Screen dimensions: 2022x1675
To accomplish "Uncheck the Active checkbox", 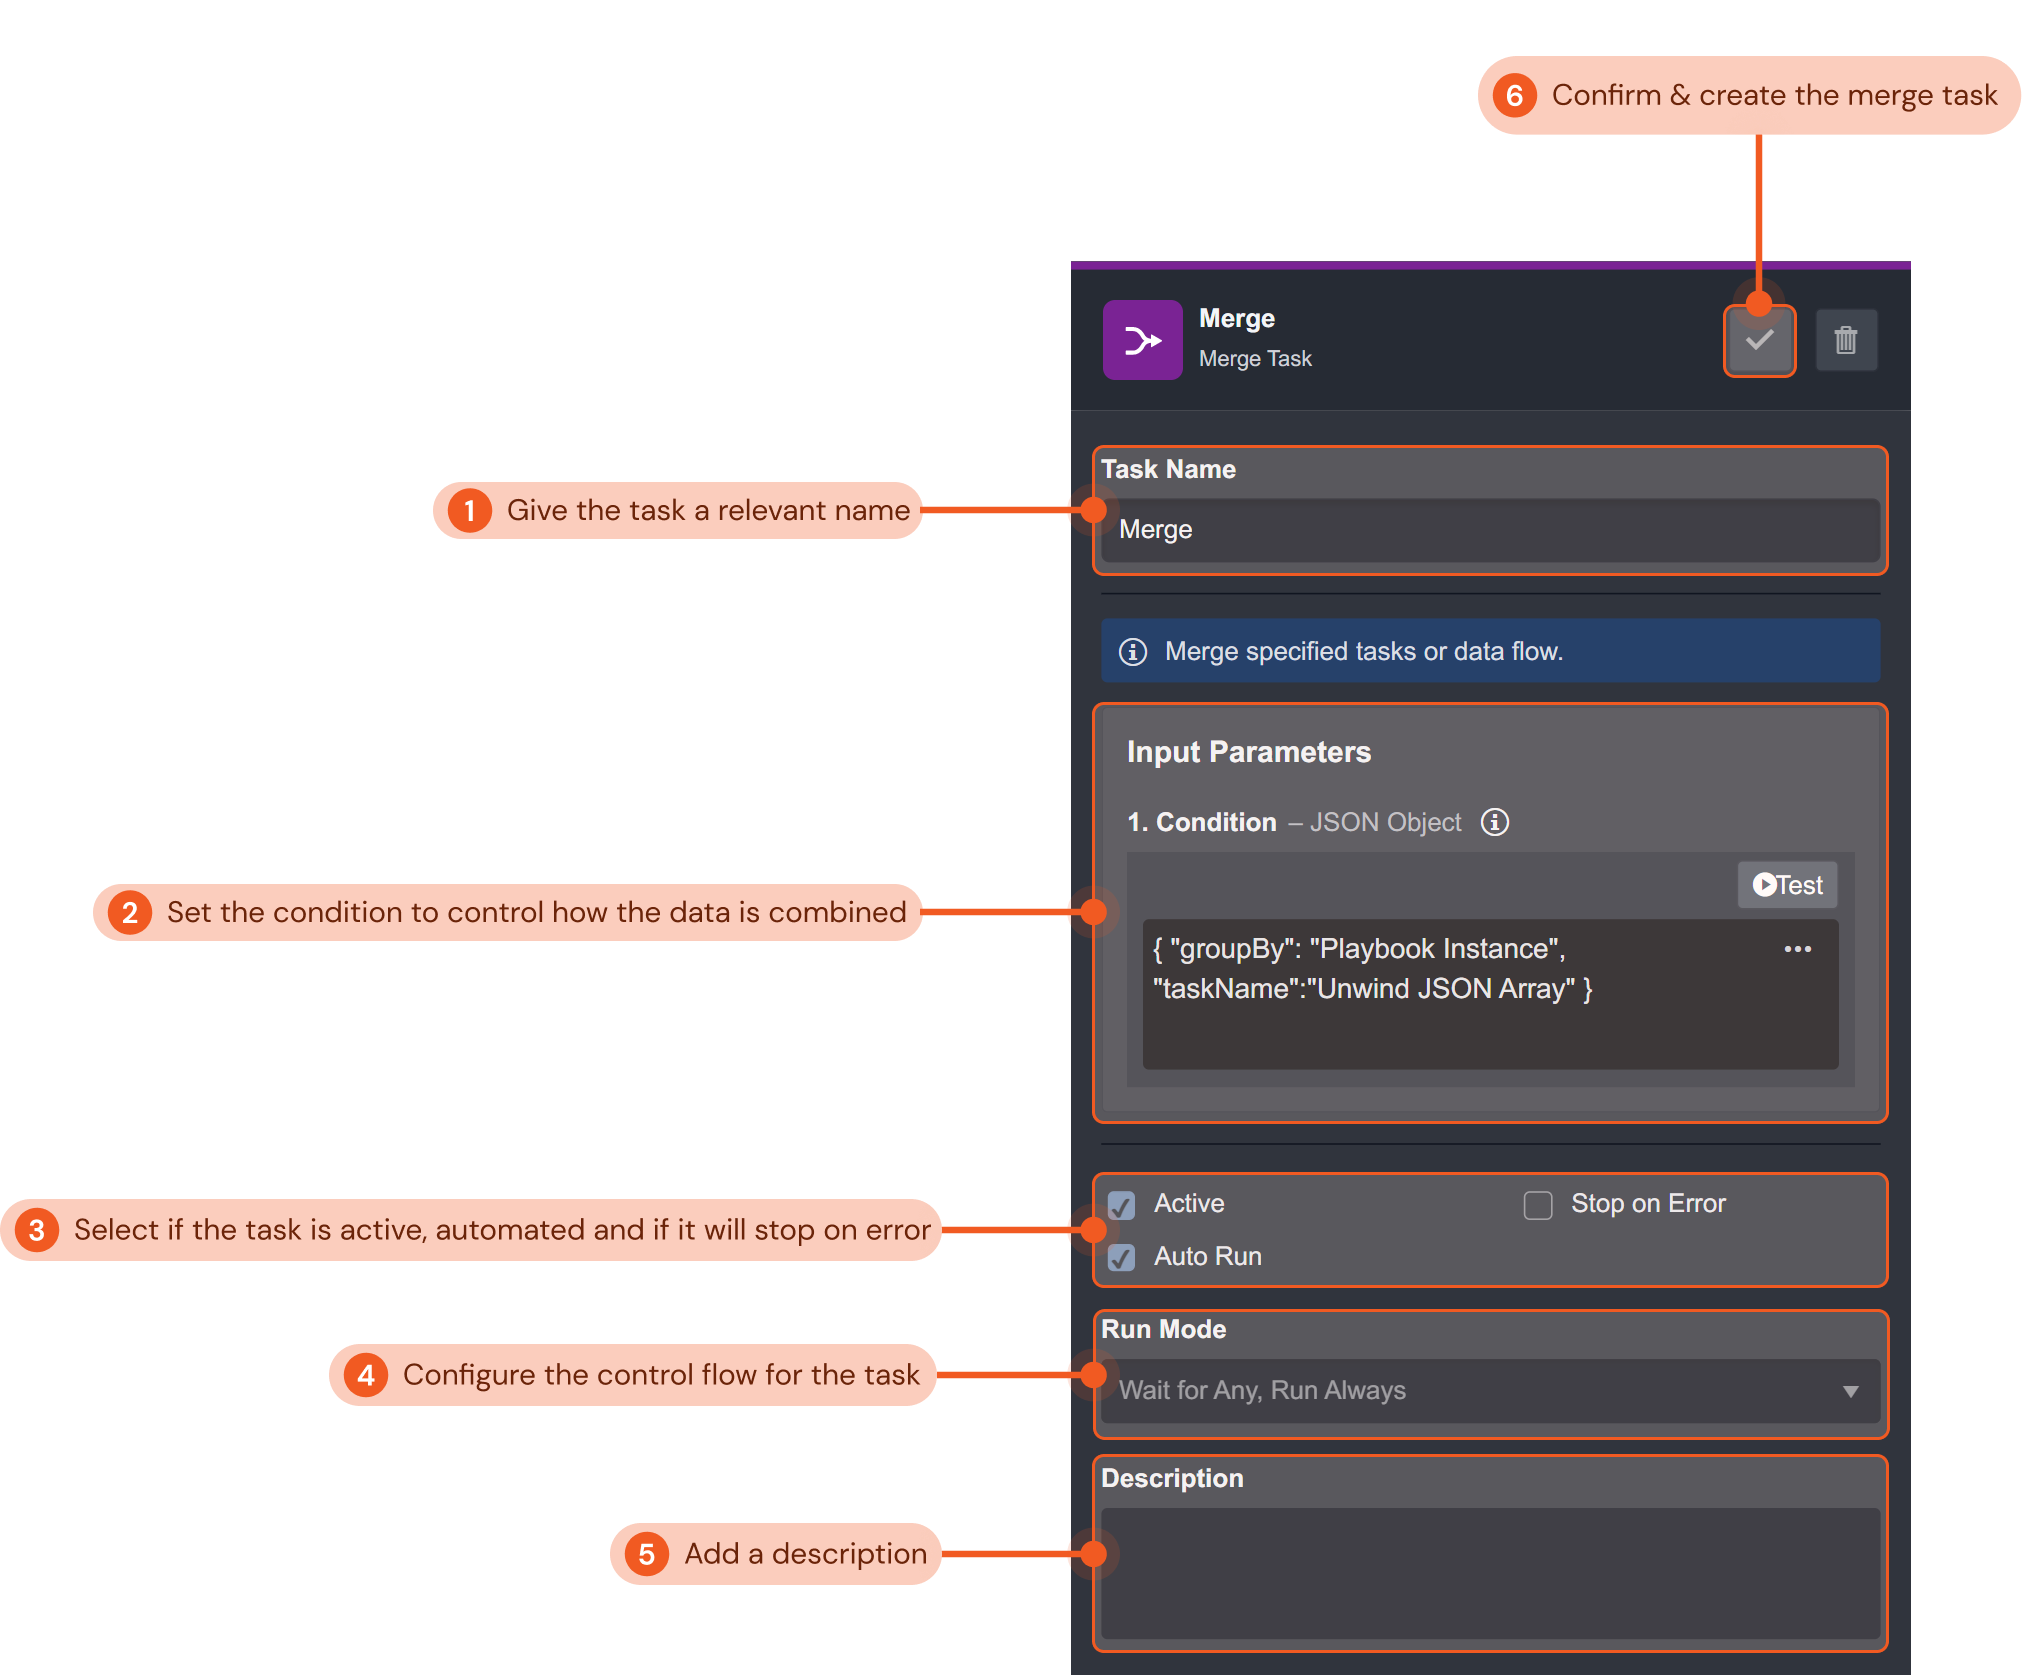I will pyautogui.click(x=1122, y=1205).
